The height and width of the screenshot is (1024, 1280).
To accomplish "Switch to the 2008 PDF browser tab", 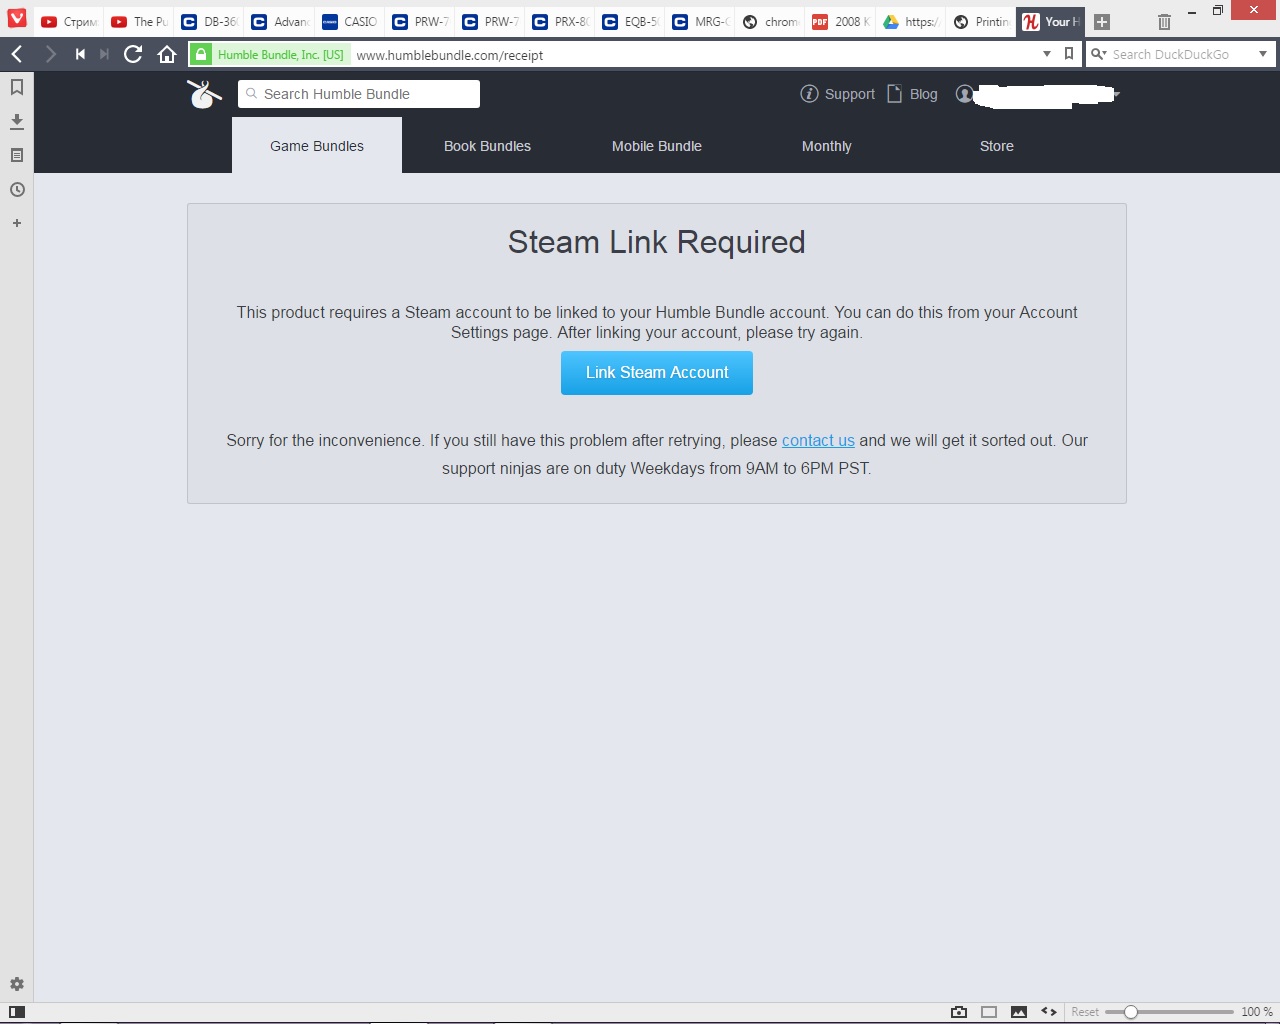I will (x=840, y=21).
